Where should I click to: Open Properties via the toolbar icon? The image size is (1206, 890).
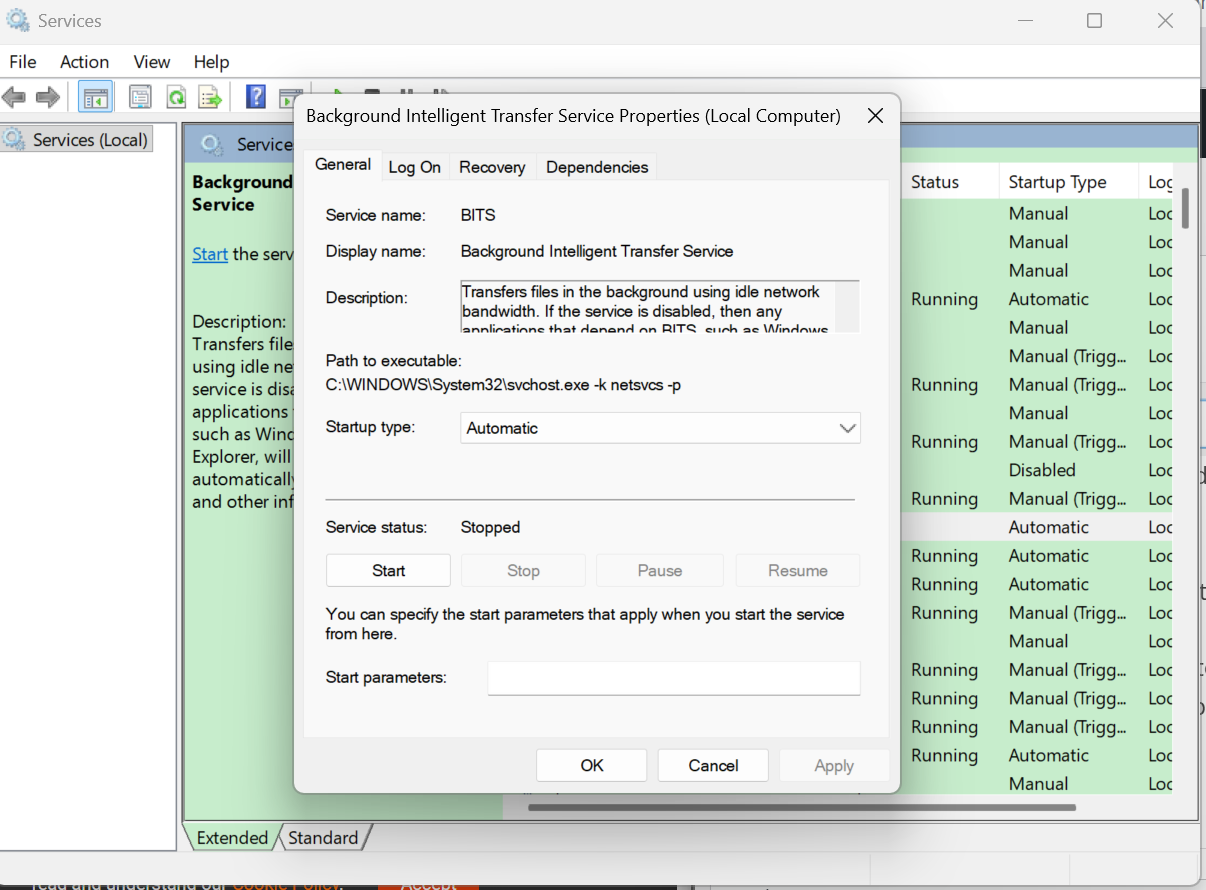[140, 96]
